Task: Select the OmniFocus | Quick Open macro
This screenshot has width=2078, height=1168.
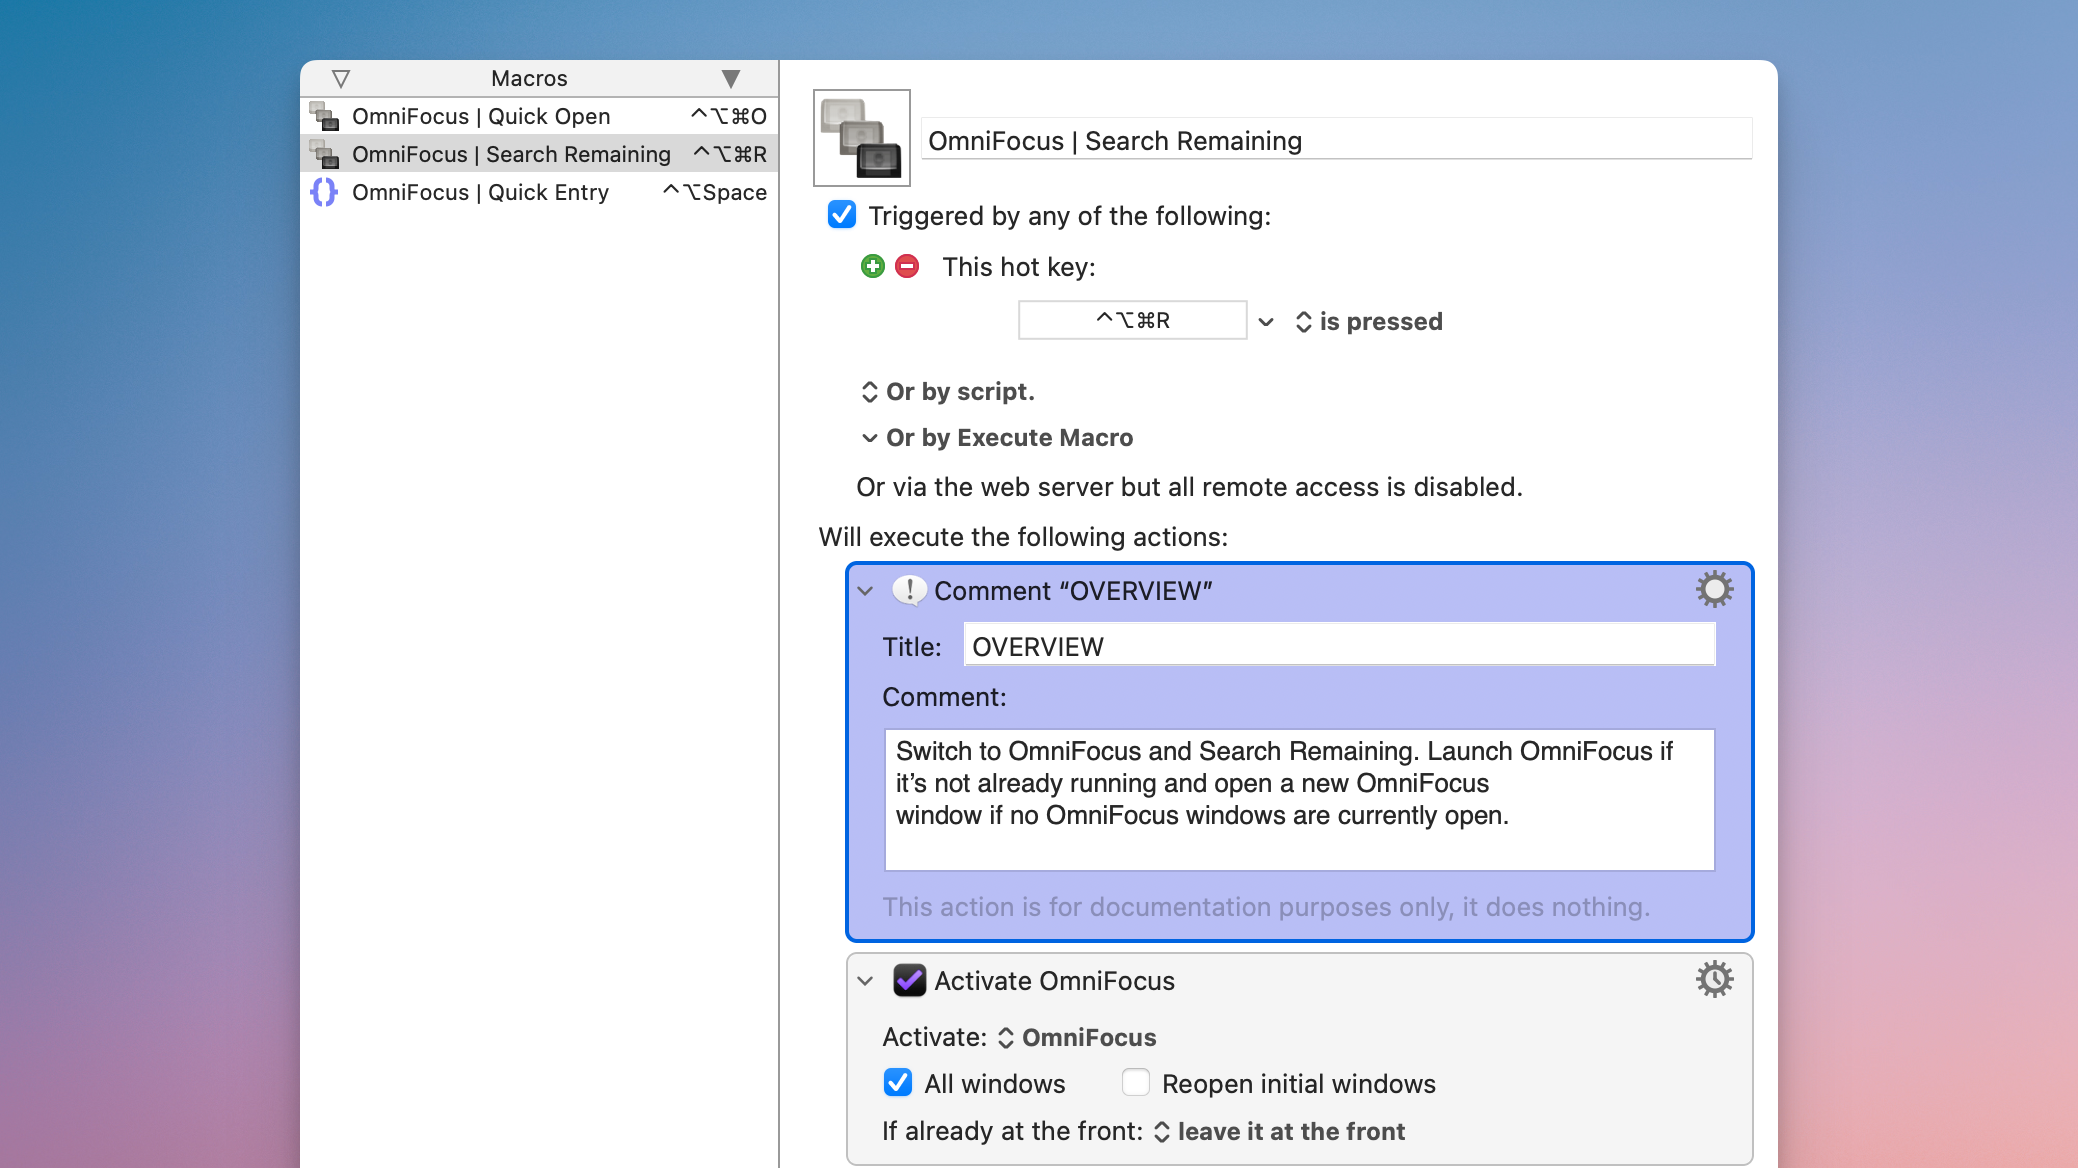Action: pyautogui.click(x=539, y=116)
